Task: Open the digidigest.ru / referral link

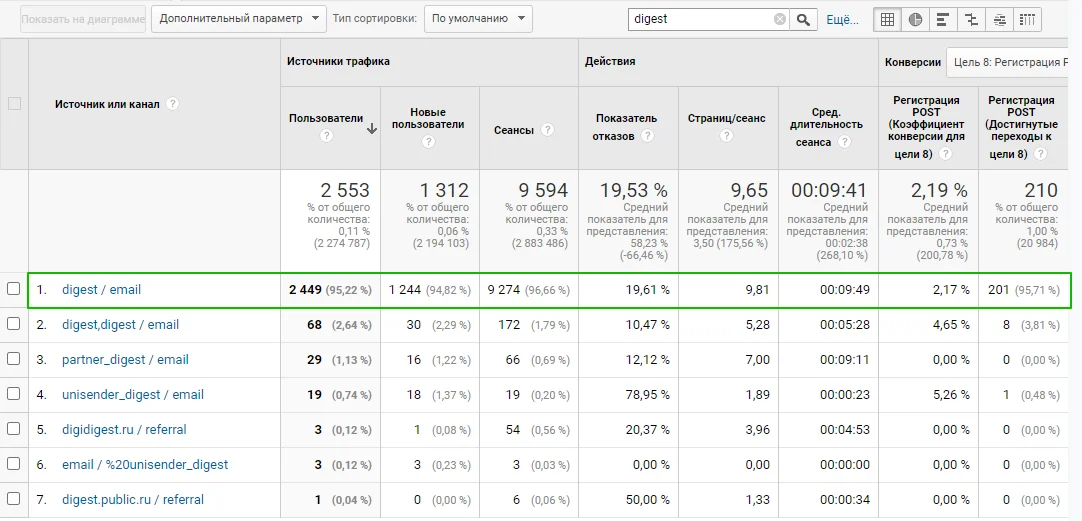Action: click(124, 429)
